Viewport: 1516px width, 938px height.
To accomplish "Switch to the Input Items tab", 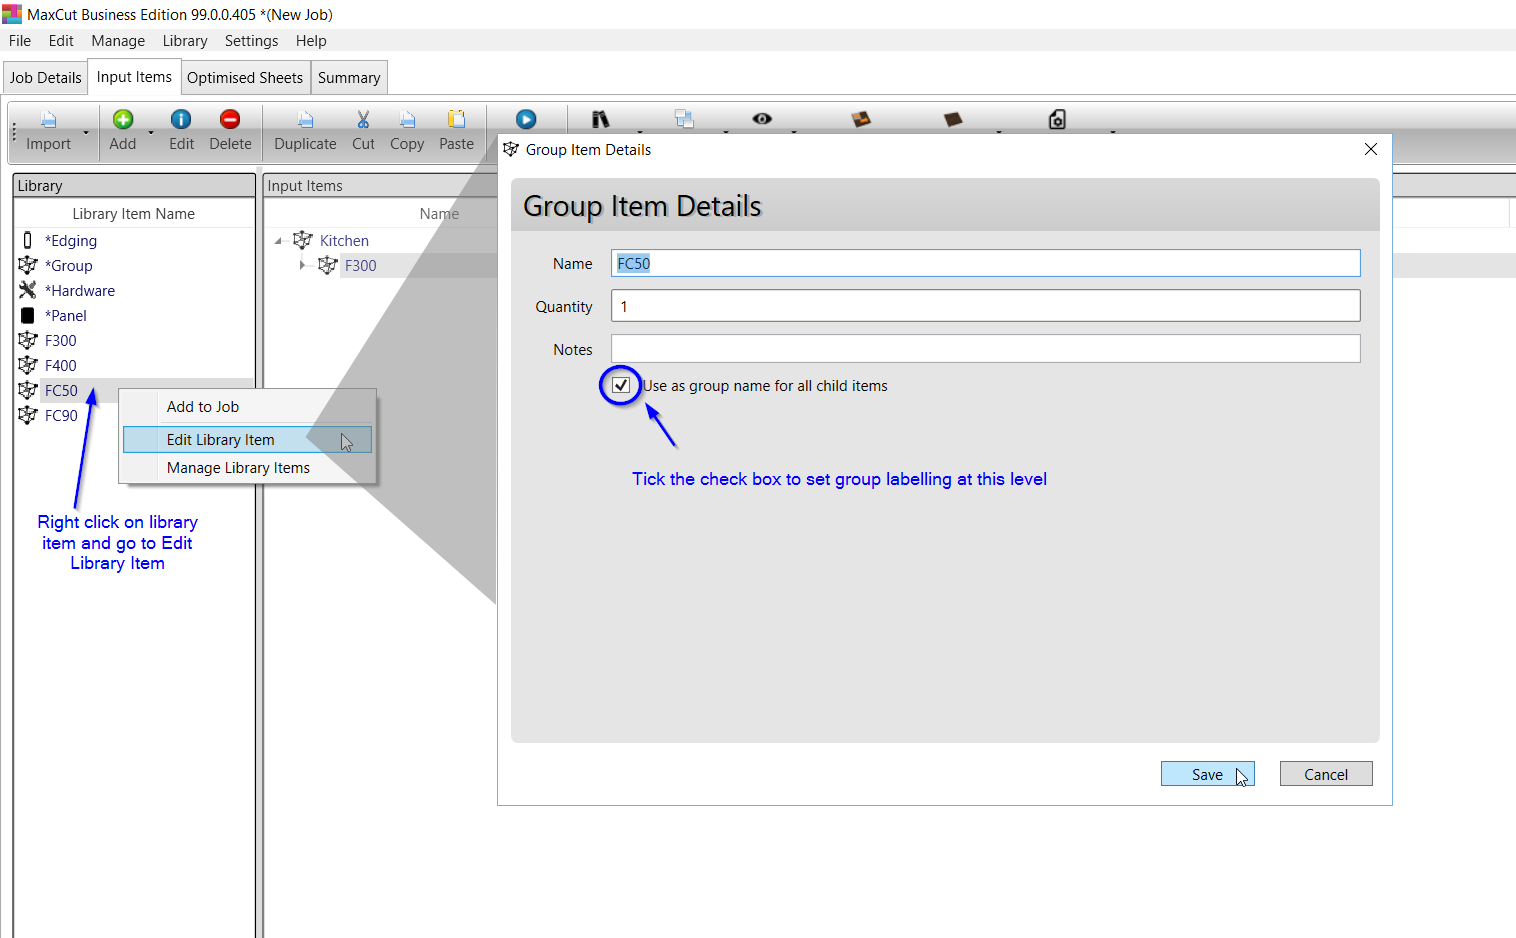I will [x=134, y=77].
